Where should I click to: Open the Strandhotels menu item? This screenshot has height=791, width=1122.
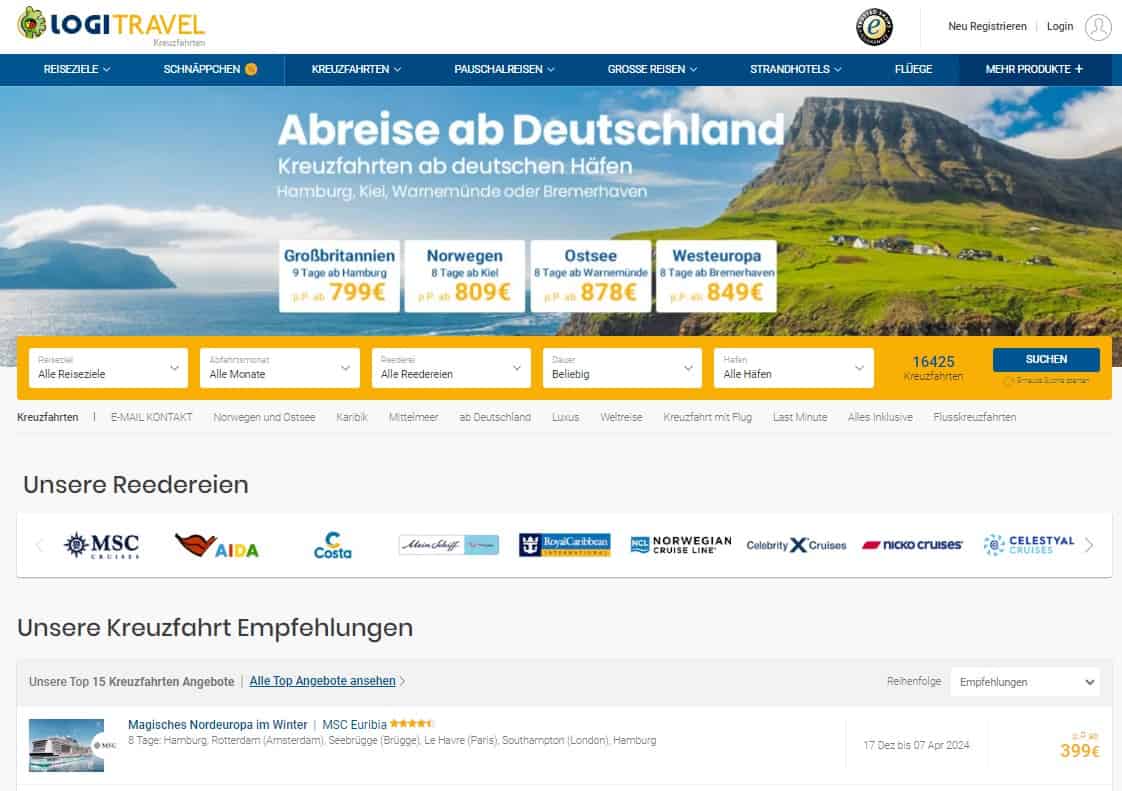(x=795, y=69)
